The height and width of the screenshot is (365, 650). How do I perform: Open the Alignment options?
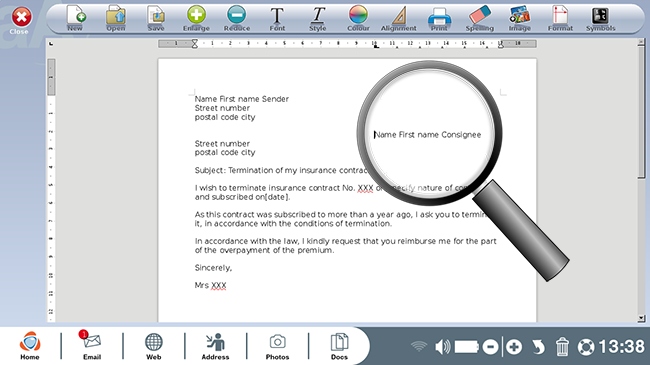click(x=398, y=19)
